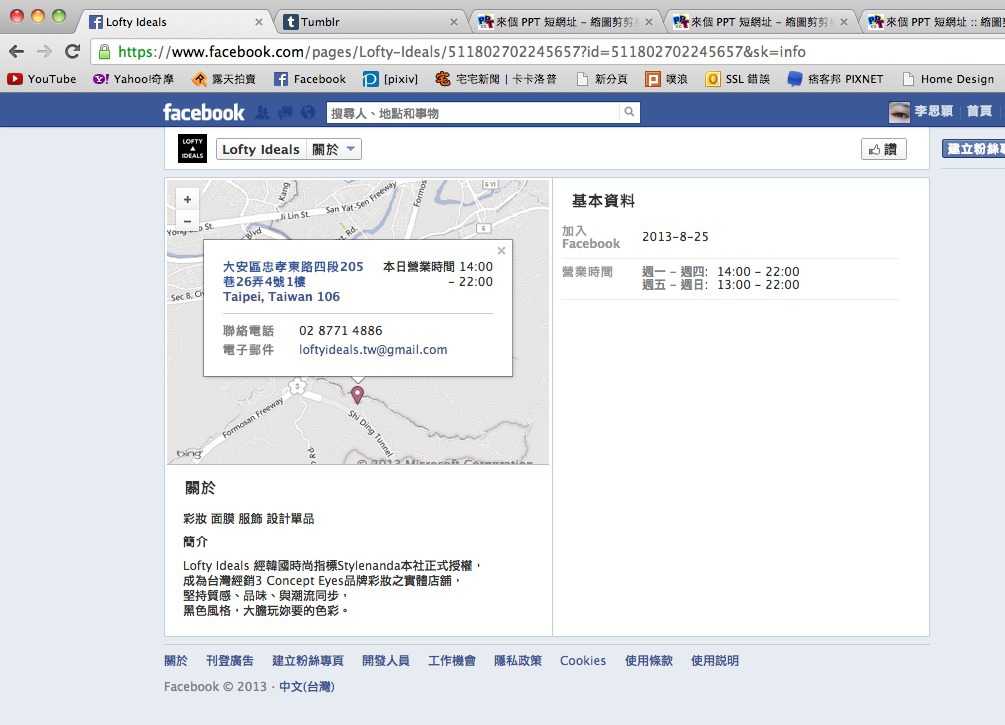Open the 宅宅新聞 bookmark
Viewport: 1005px width, 725px height.
[x=495, y=79]
